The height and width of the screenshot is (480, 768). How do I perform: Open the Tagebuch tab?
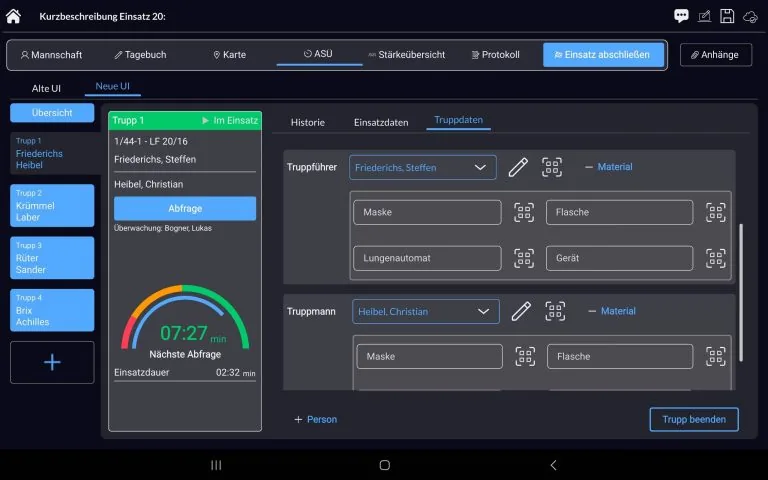(x=141, y=55)
